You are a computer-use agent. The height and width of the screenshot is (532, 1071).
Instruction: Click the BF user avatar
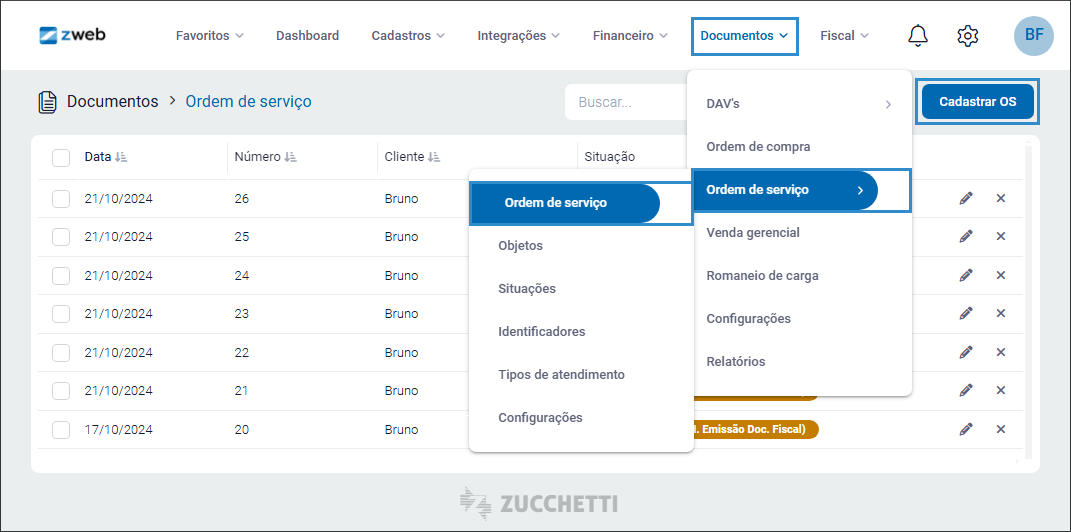pyautogui.click(x=1033, y=36)
